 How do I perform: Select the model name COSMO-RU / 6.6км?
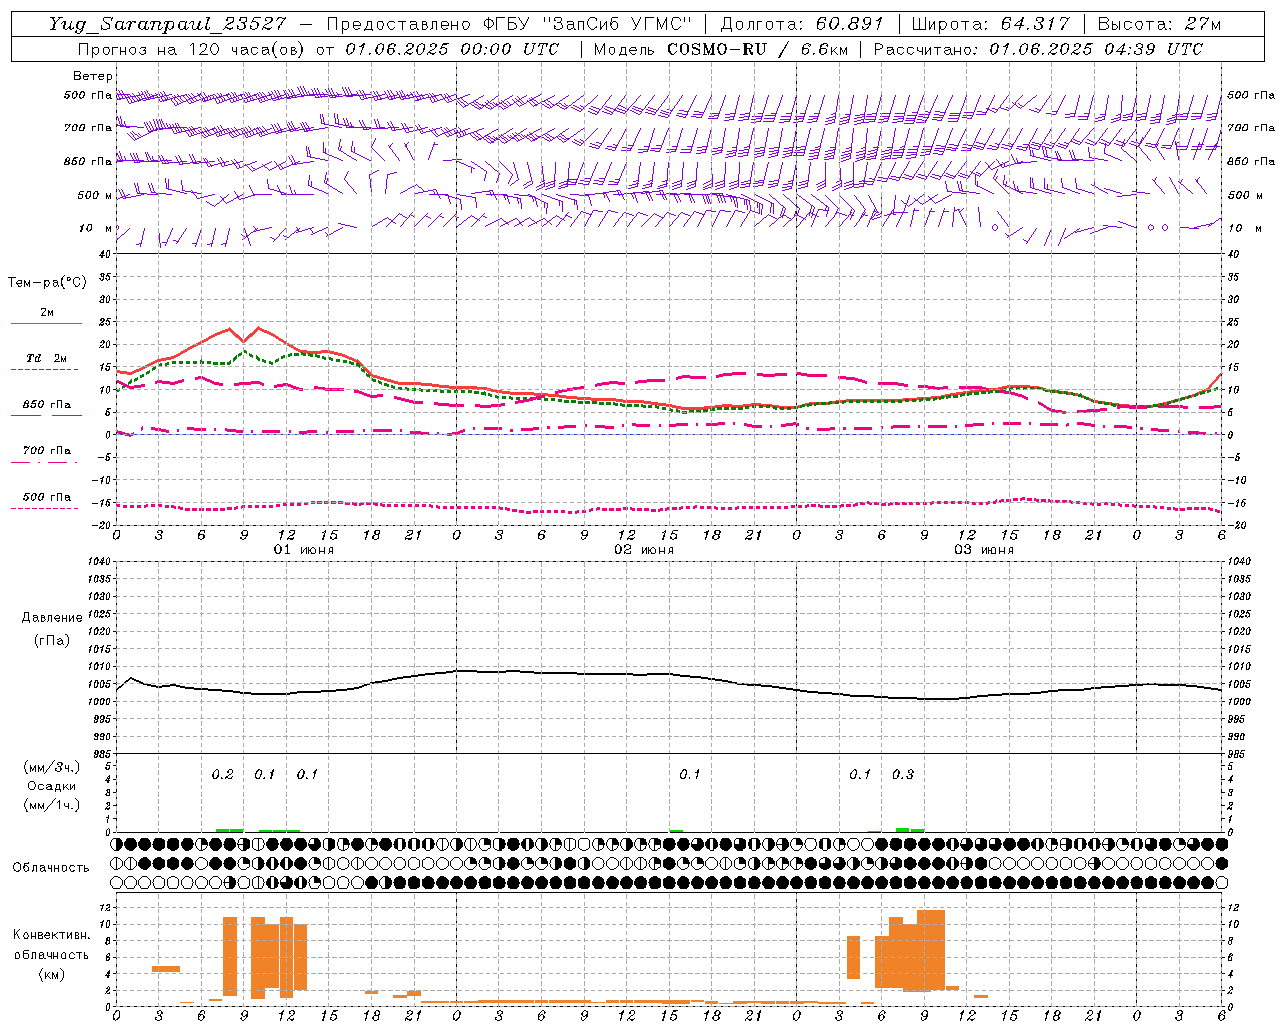756,49
